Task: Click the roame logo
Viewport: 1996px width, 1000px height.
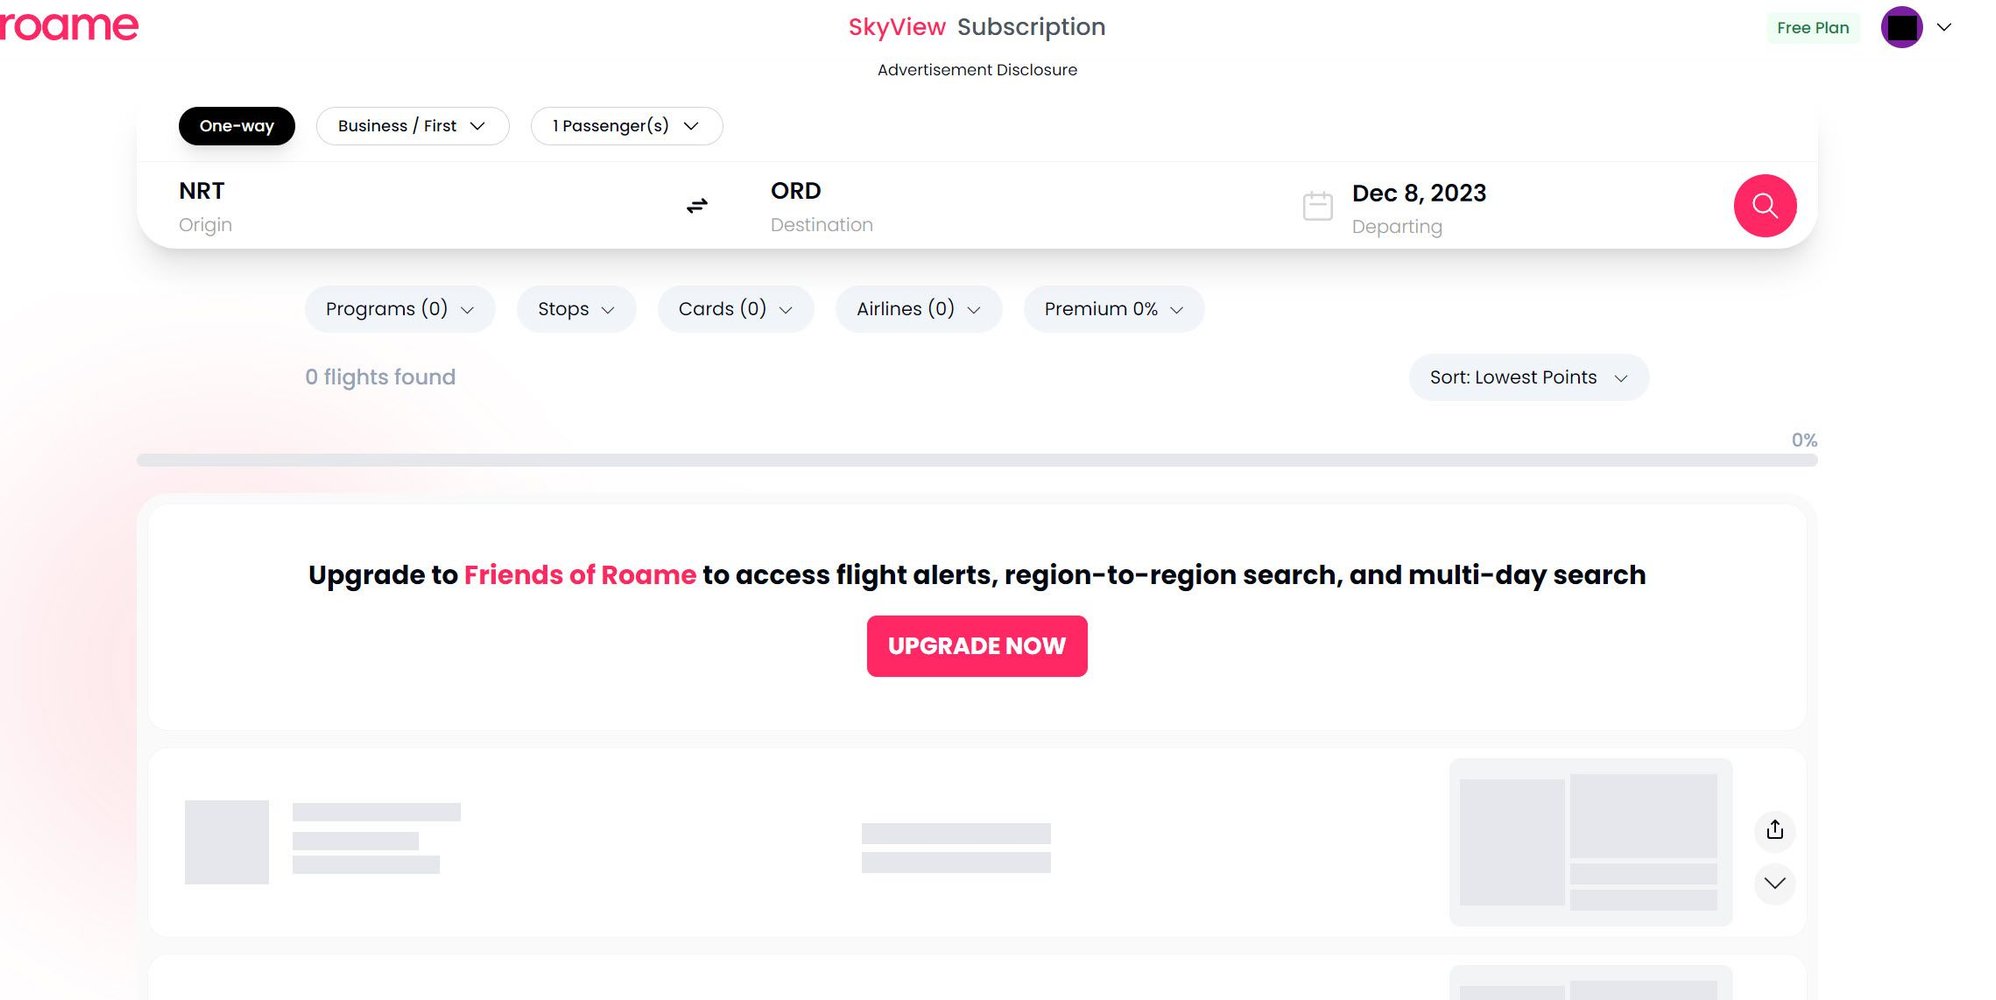Action: [x=68, y=26]
